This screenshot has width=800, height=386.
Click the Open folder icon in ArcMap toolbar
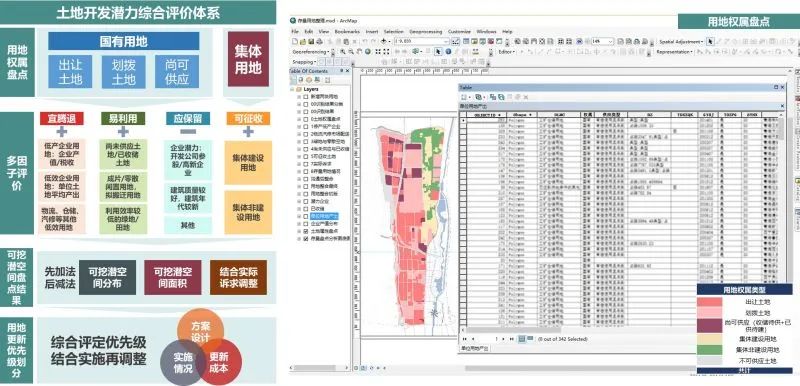pyautogui.click(x=303, y=41)
